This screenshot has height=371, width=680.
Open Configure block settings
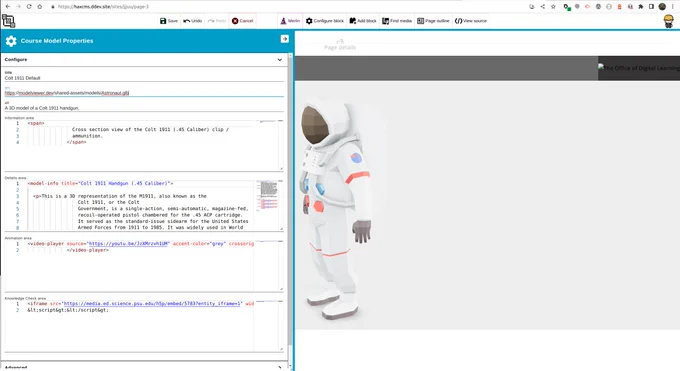point(324,21)
